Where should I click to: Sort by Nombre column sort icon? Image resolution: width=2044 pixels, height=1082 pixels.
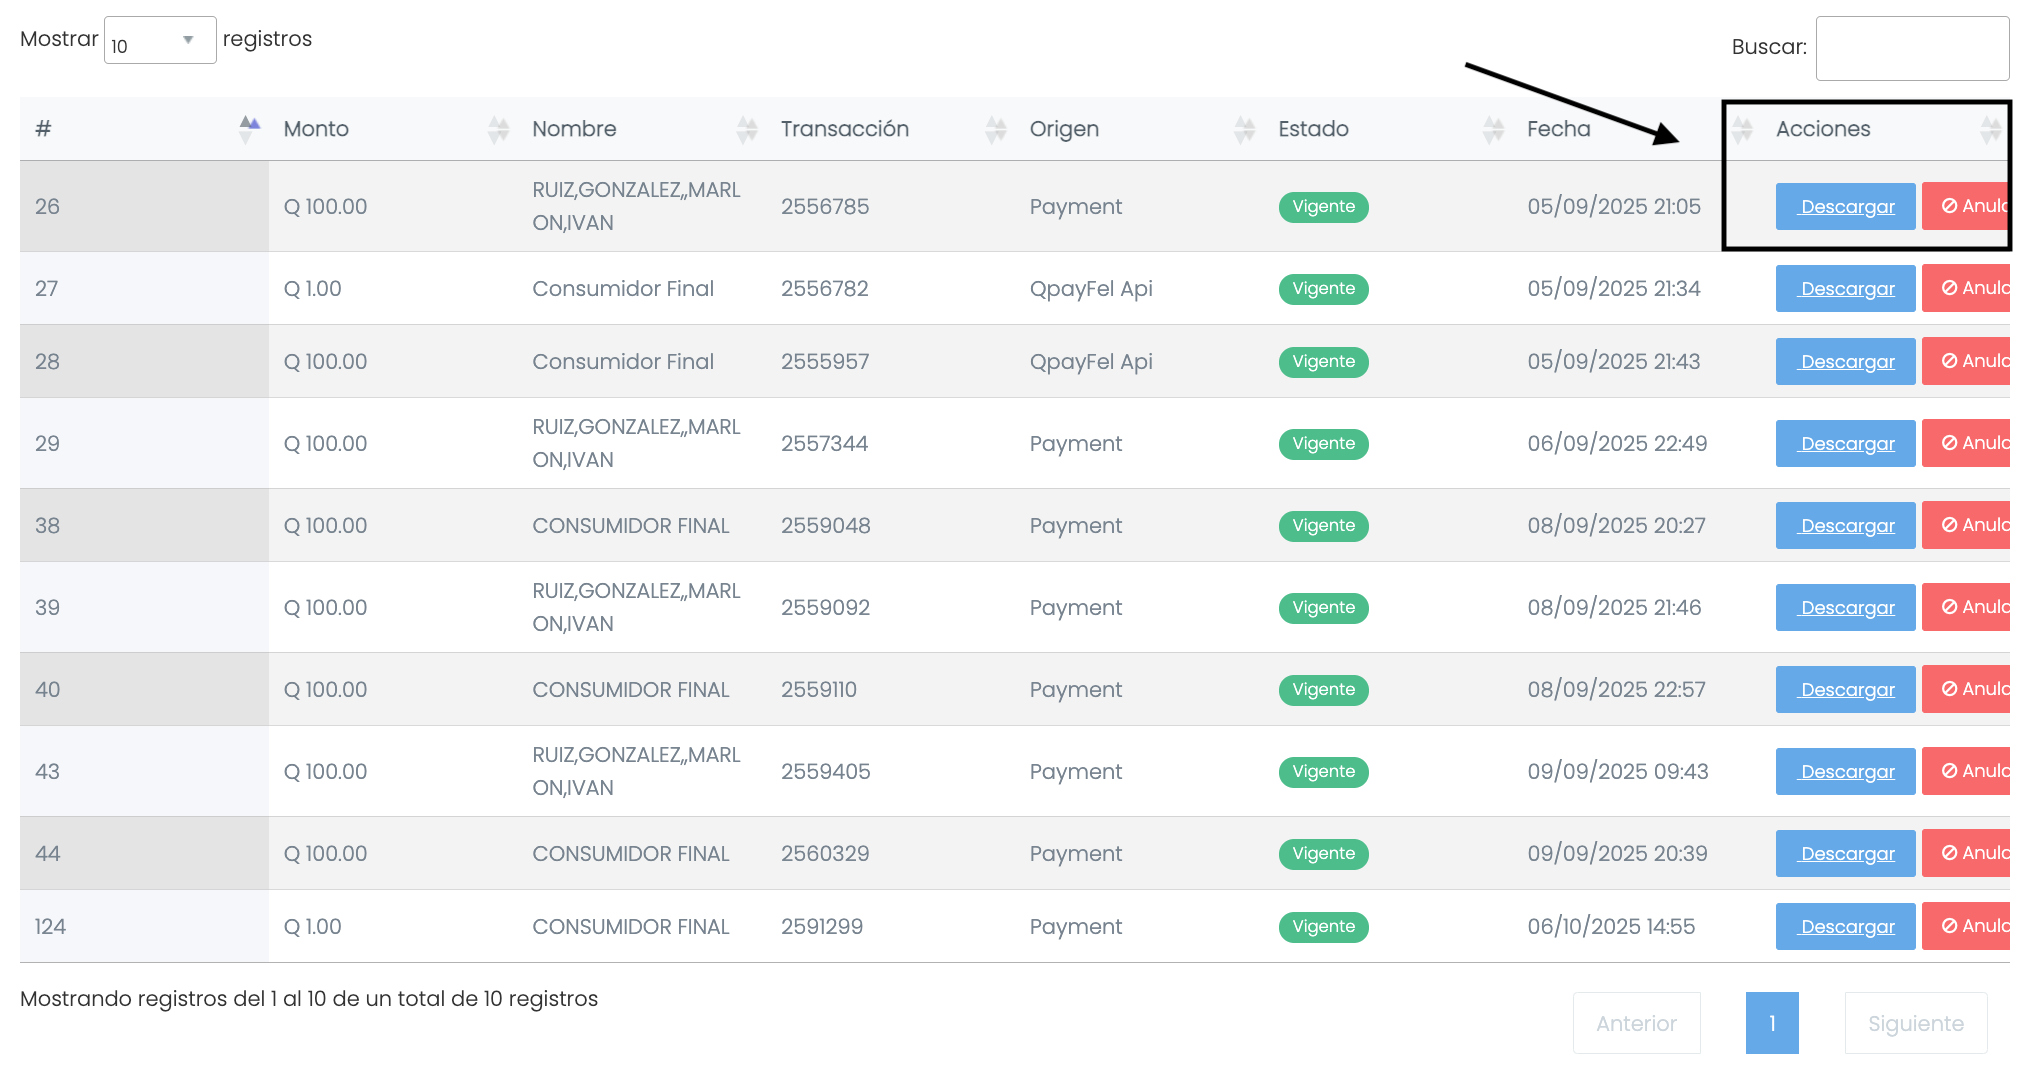pyautogui.click(x=747, y=129)
